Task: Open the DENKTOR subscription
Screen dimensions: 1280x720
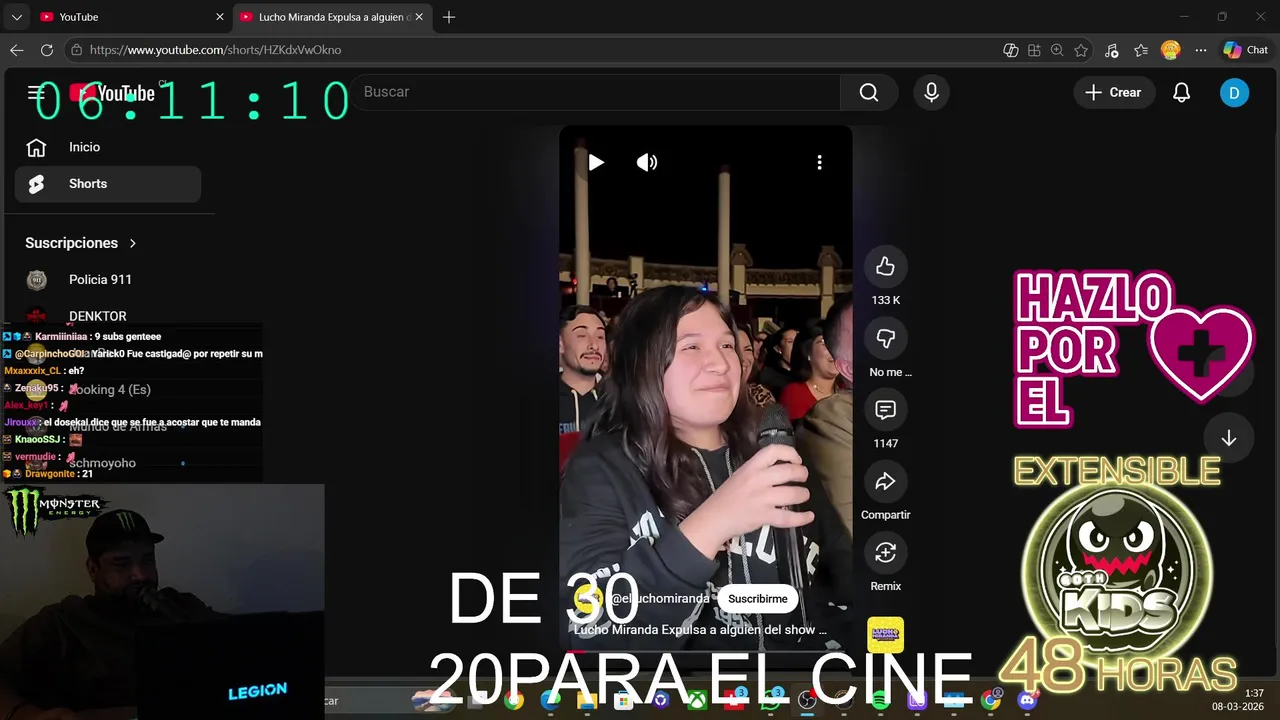Action: click(x=108, y=316)
